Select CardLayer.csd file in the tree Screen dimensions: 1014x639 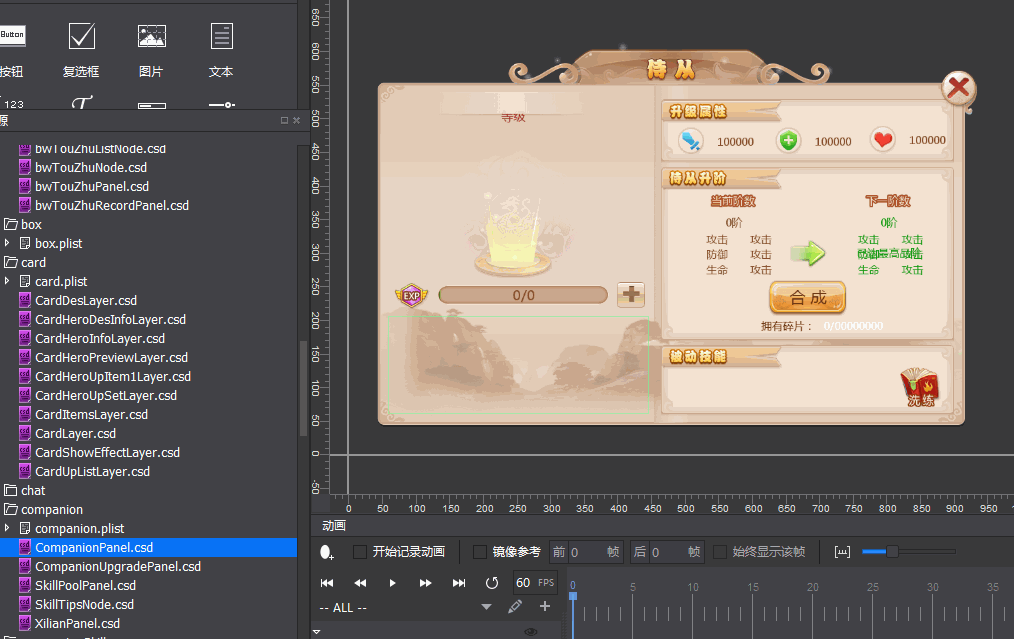click(x=75, y=433)
